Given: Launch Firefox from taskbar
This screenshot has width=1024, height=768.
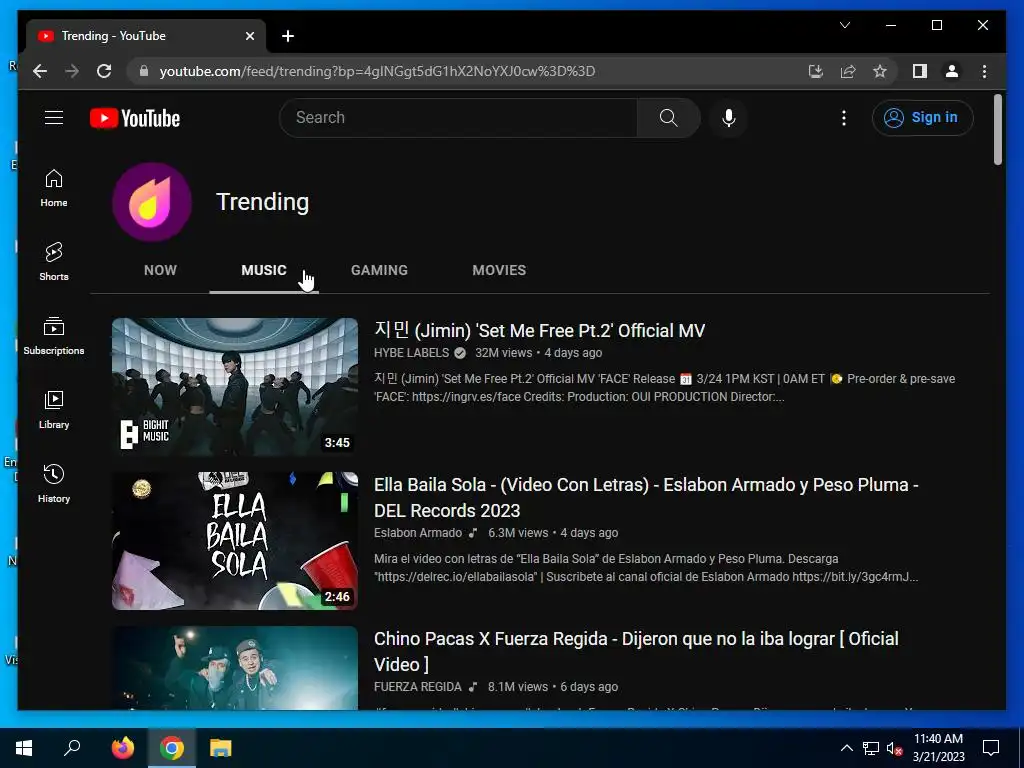Looking at the screenshot, I should (122, 748).
